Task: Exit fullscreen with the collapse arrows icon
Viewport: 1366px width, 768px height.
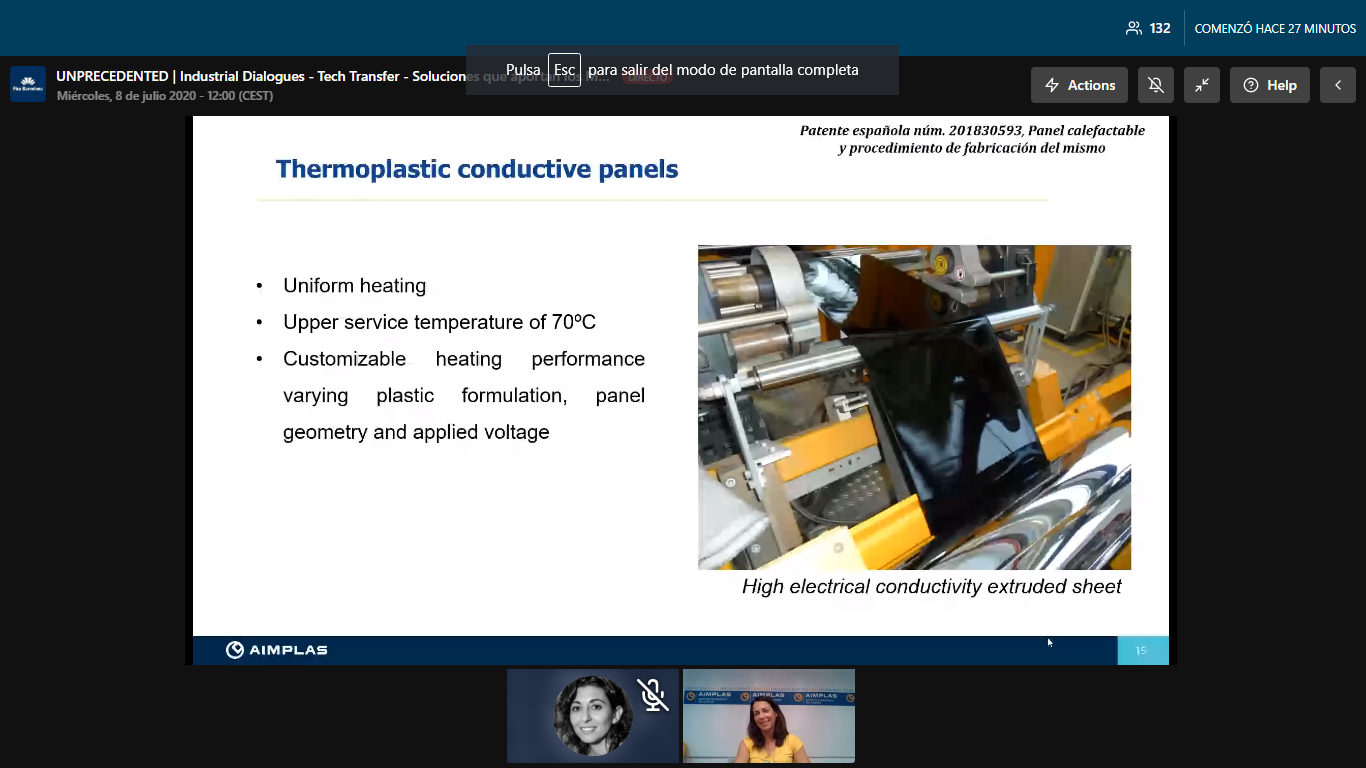Action: (x=1202, y=85)
